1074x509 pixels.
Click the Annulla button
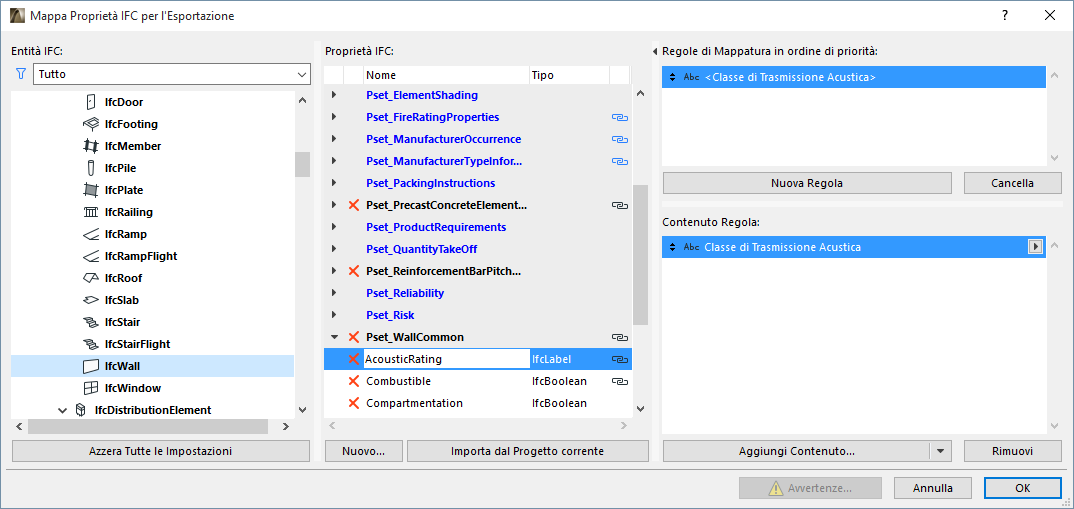932,488
